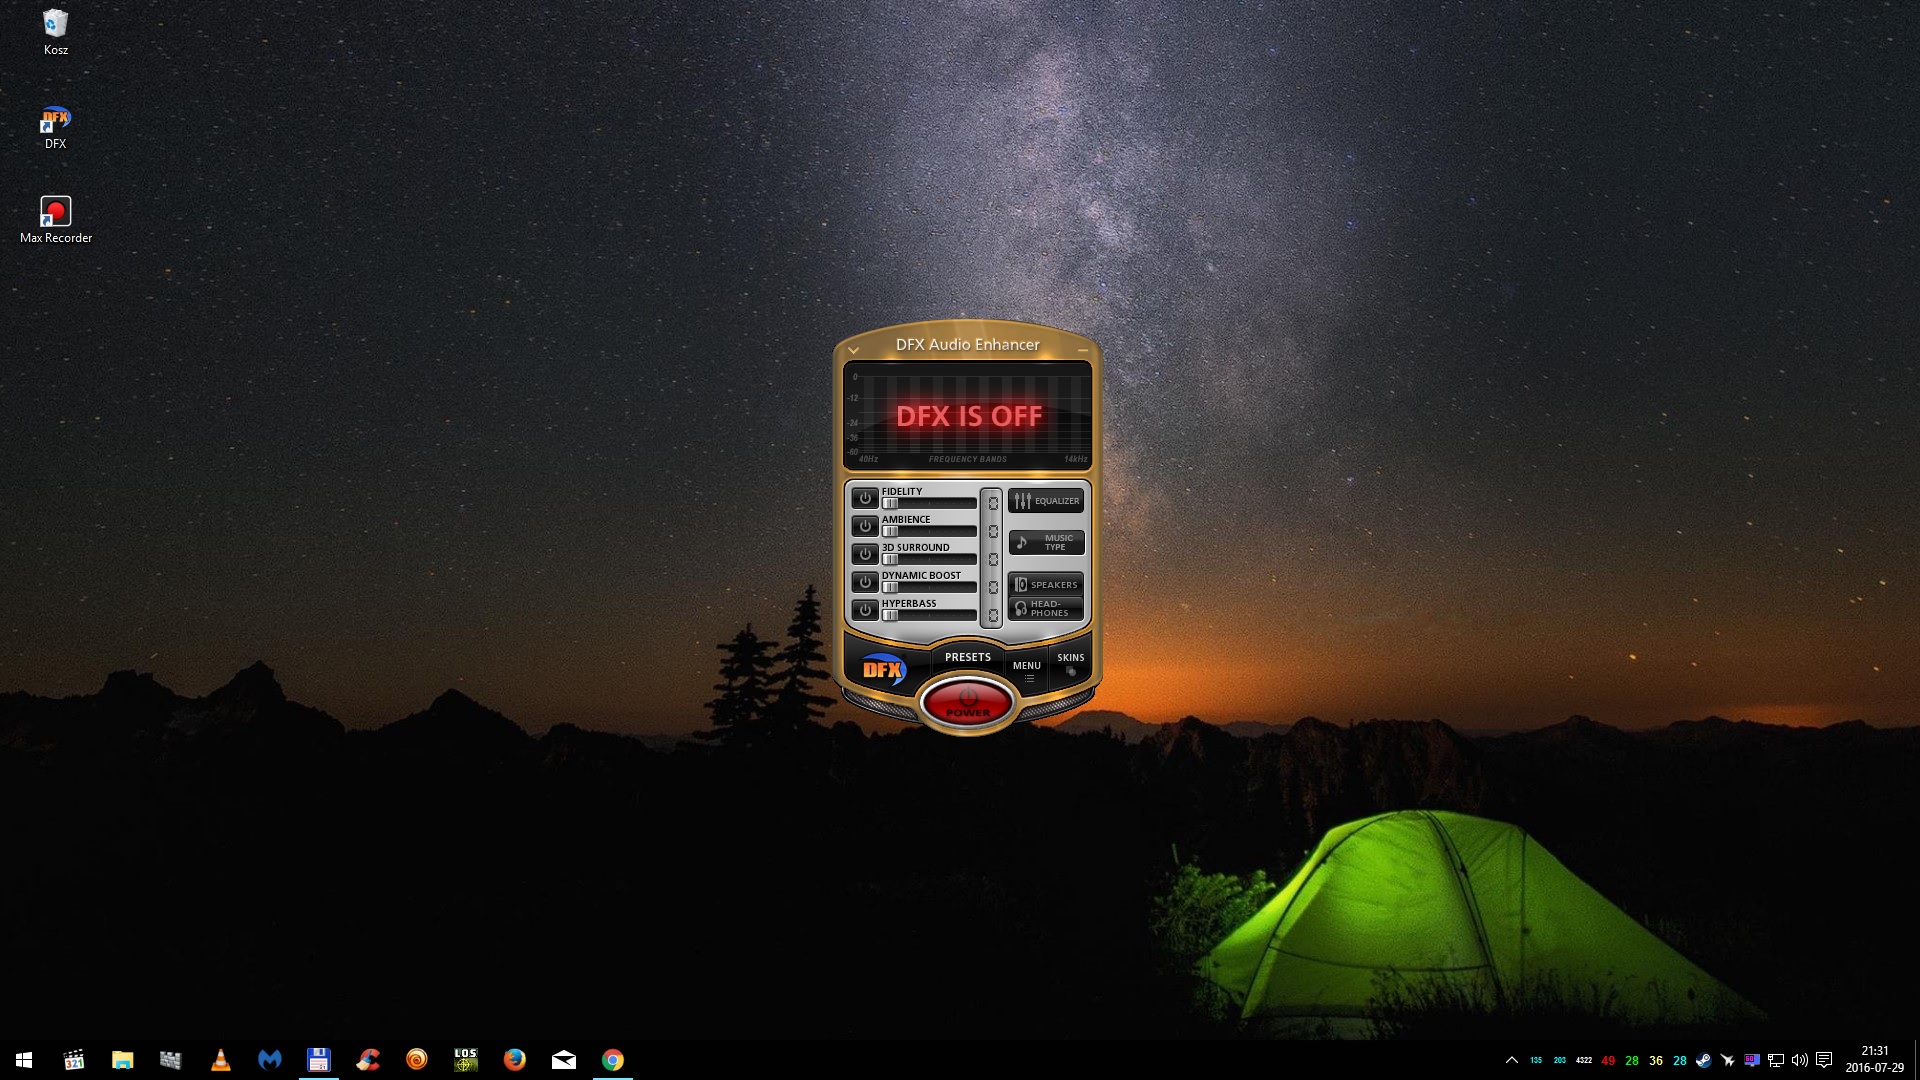Click the monitor tray icon showing 60
This screenshot has width=1920, height=1080.
pyautogui.click(x=1752, y=1060)
